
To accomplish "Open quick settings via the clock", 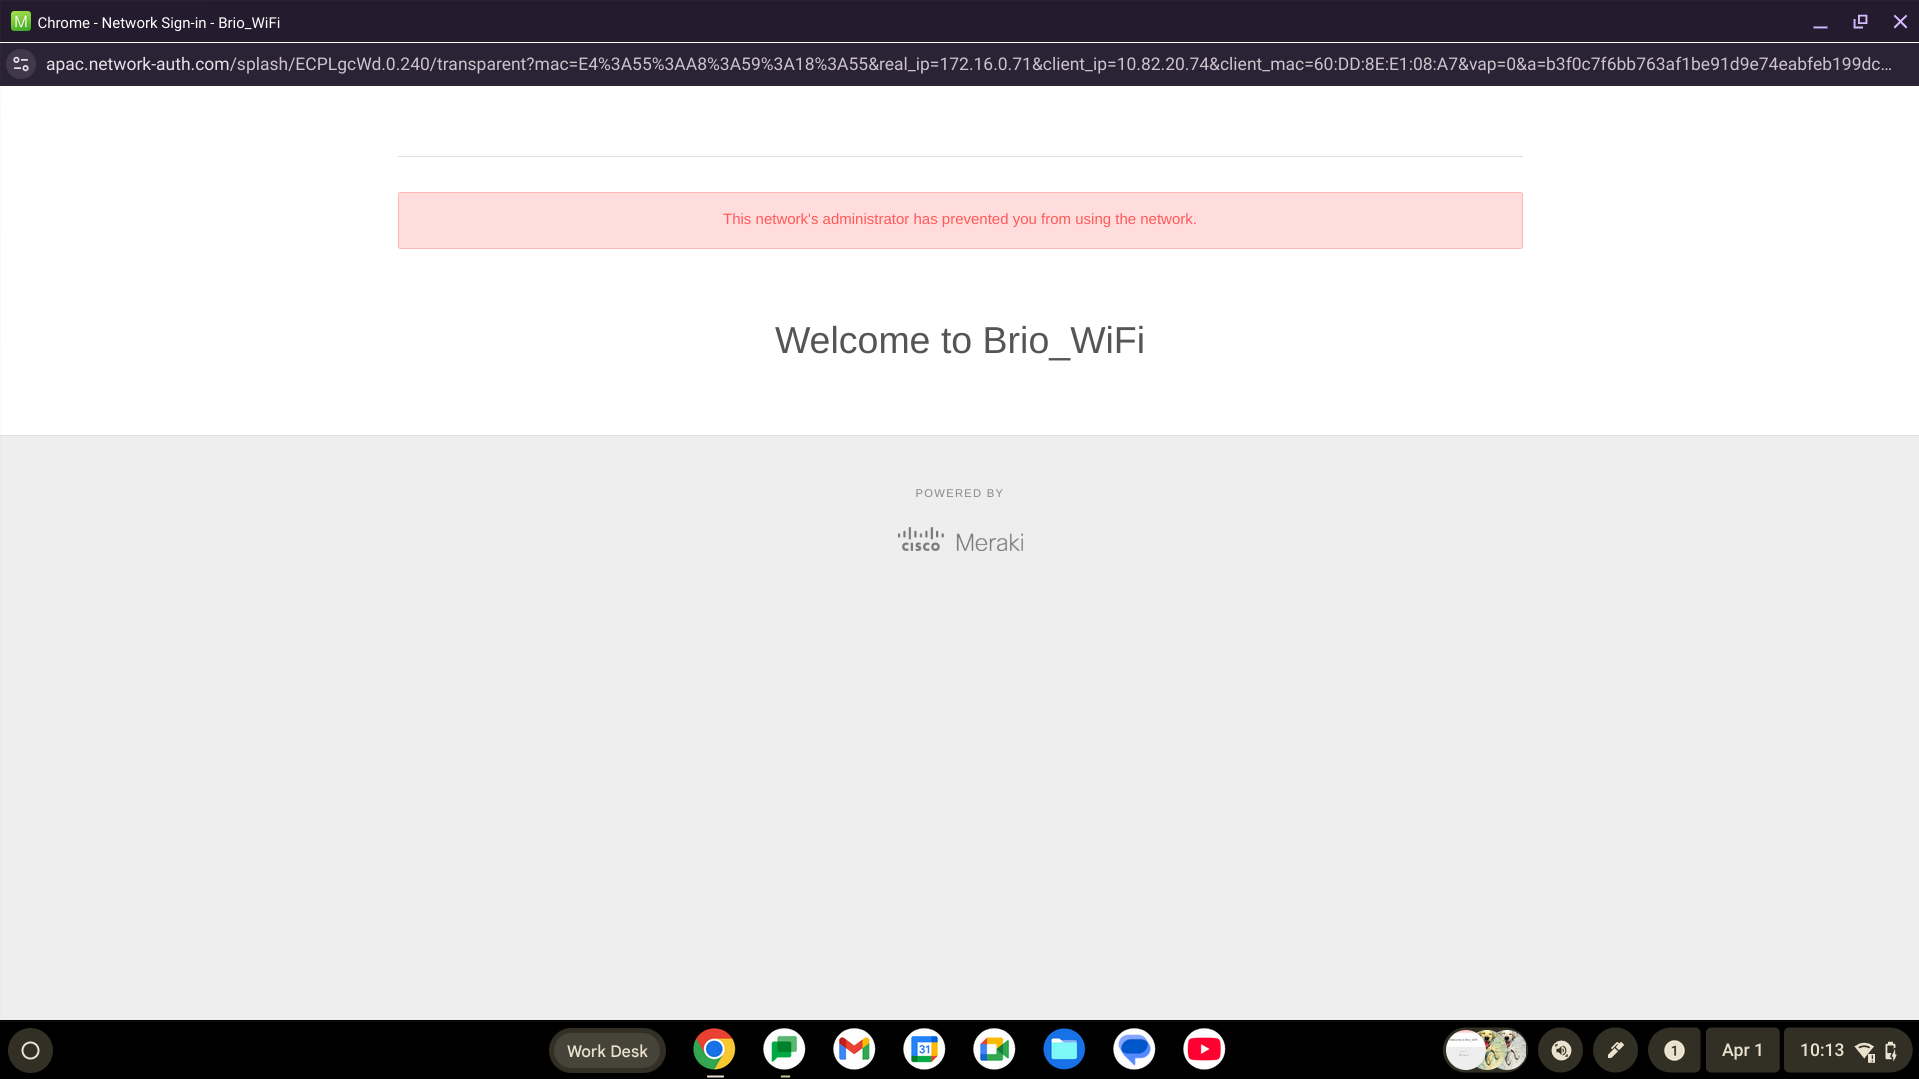I will 1822,1050.
